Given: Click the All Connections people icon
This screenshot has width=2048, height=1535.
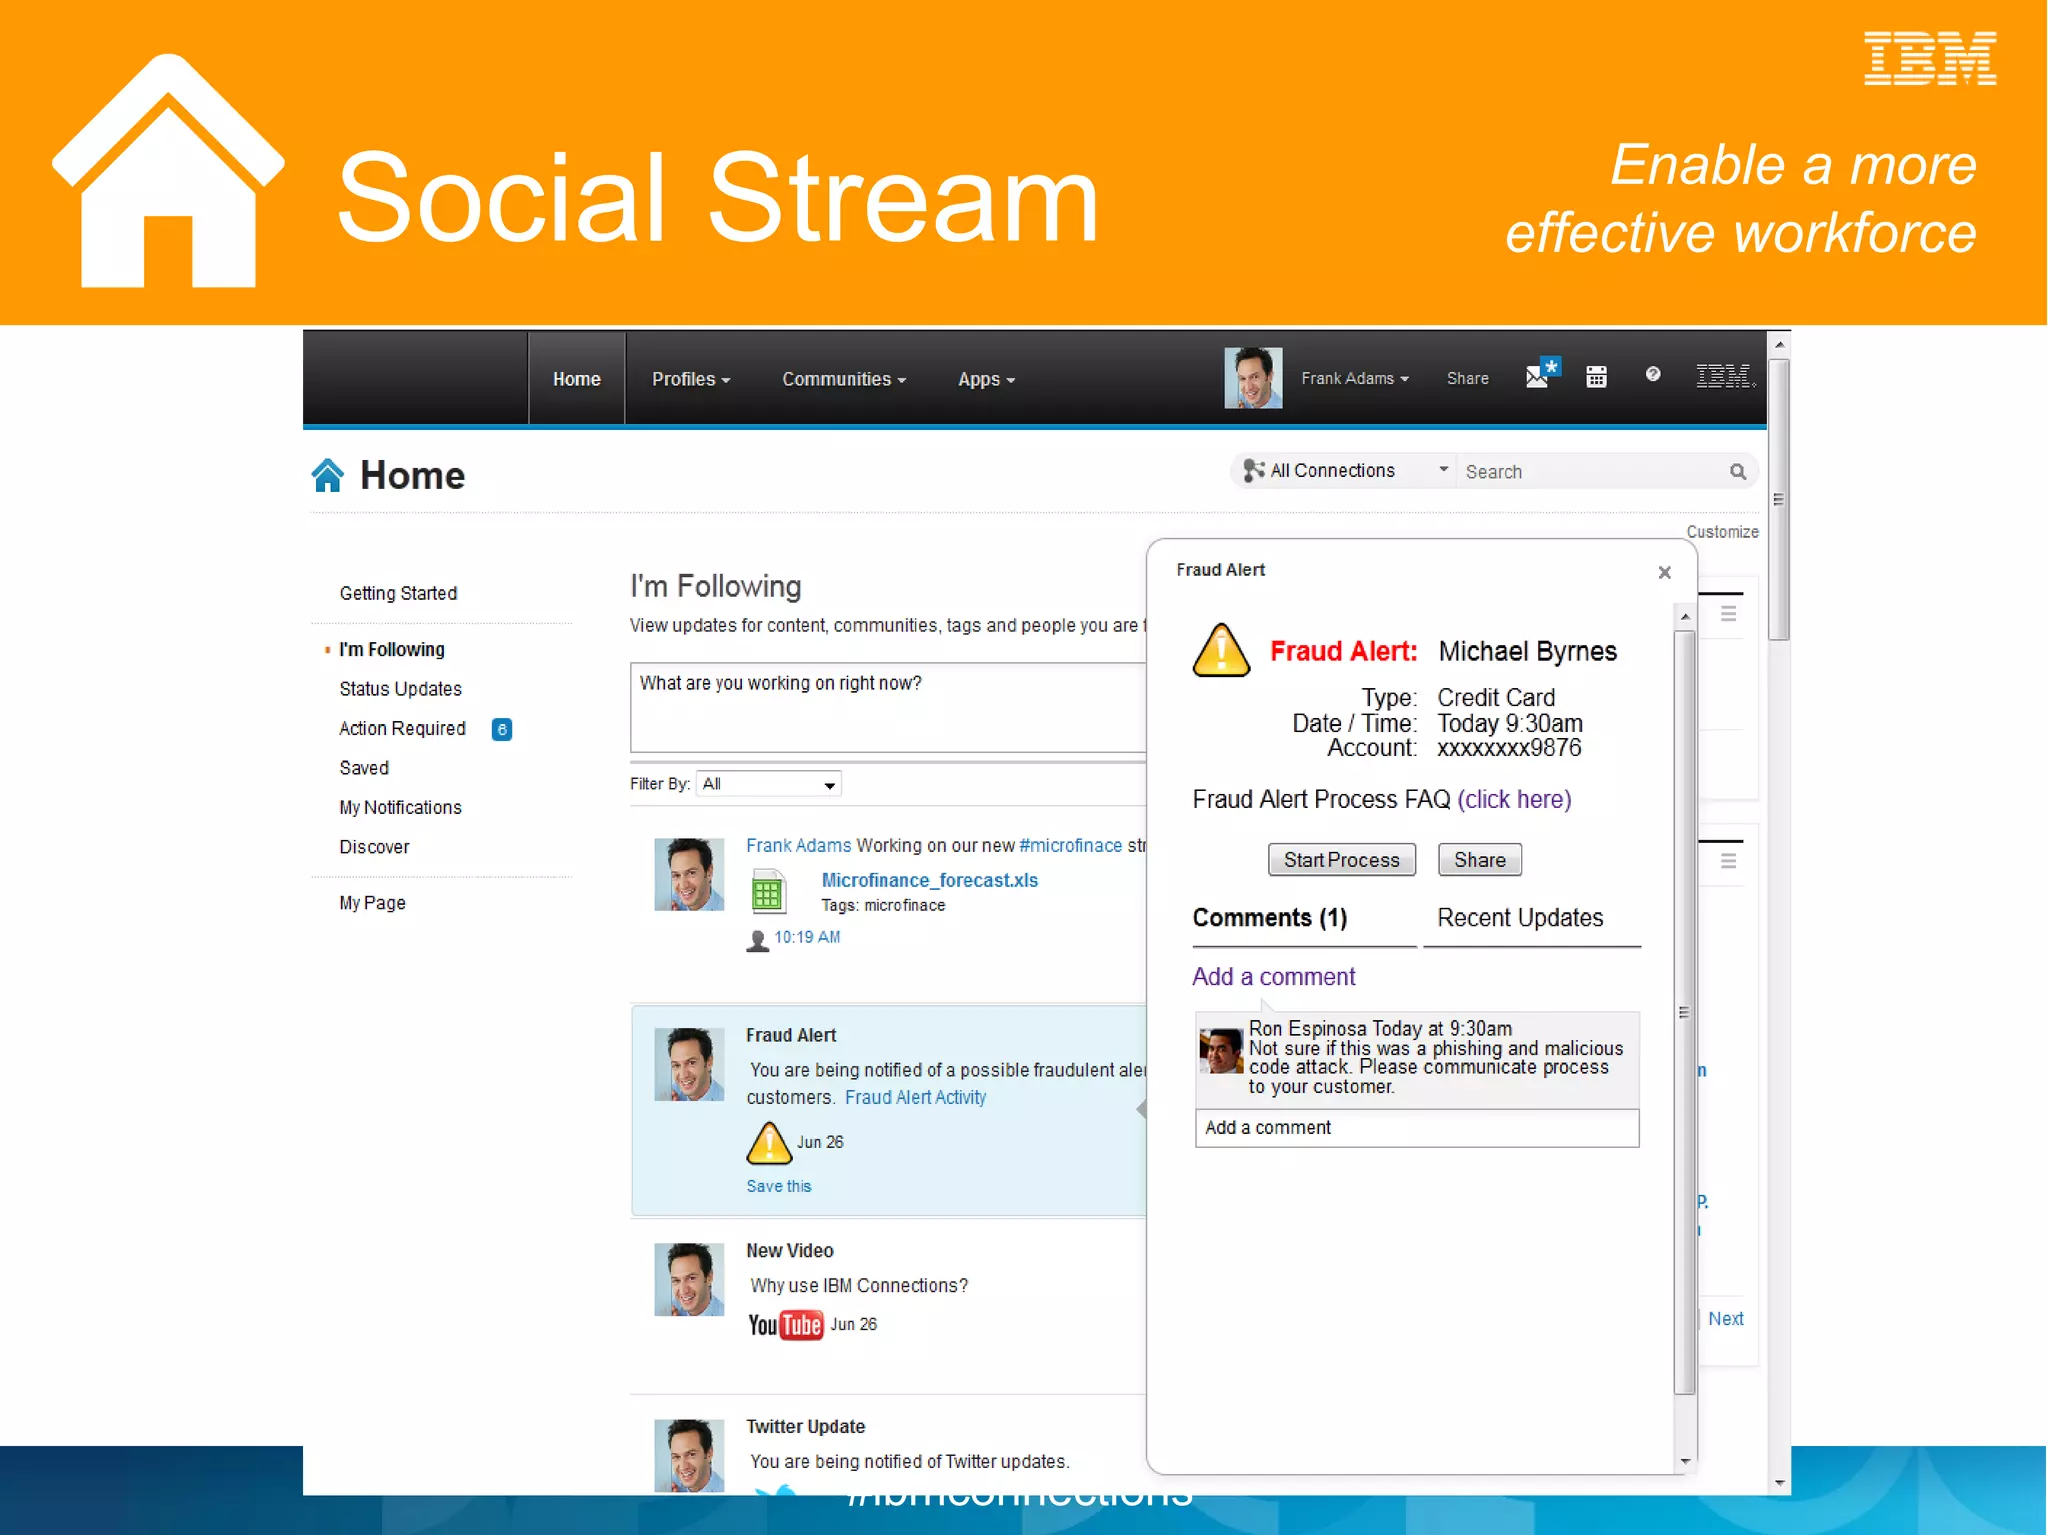Looking at the screenshot, I should [1253, 470].
